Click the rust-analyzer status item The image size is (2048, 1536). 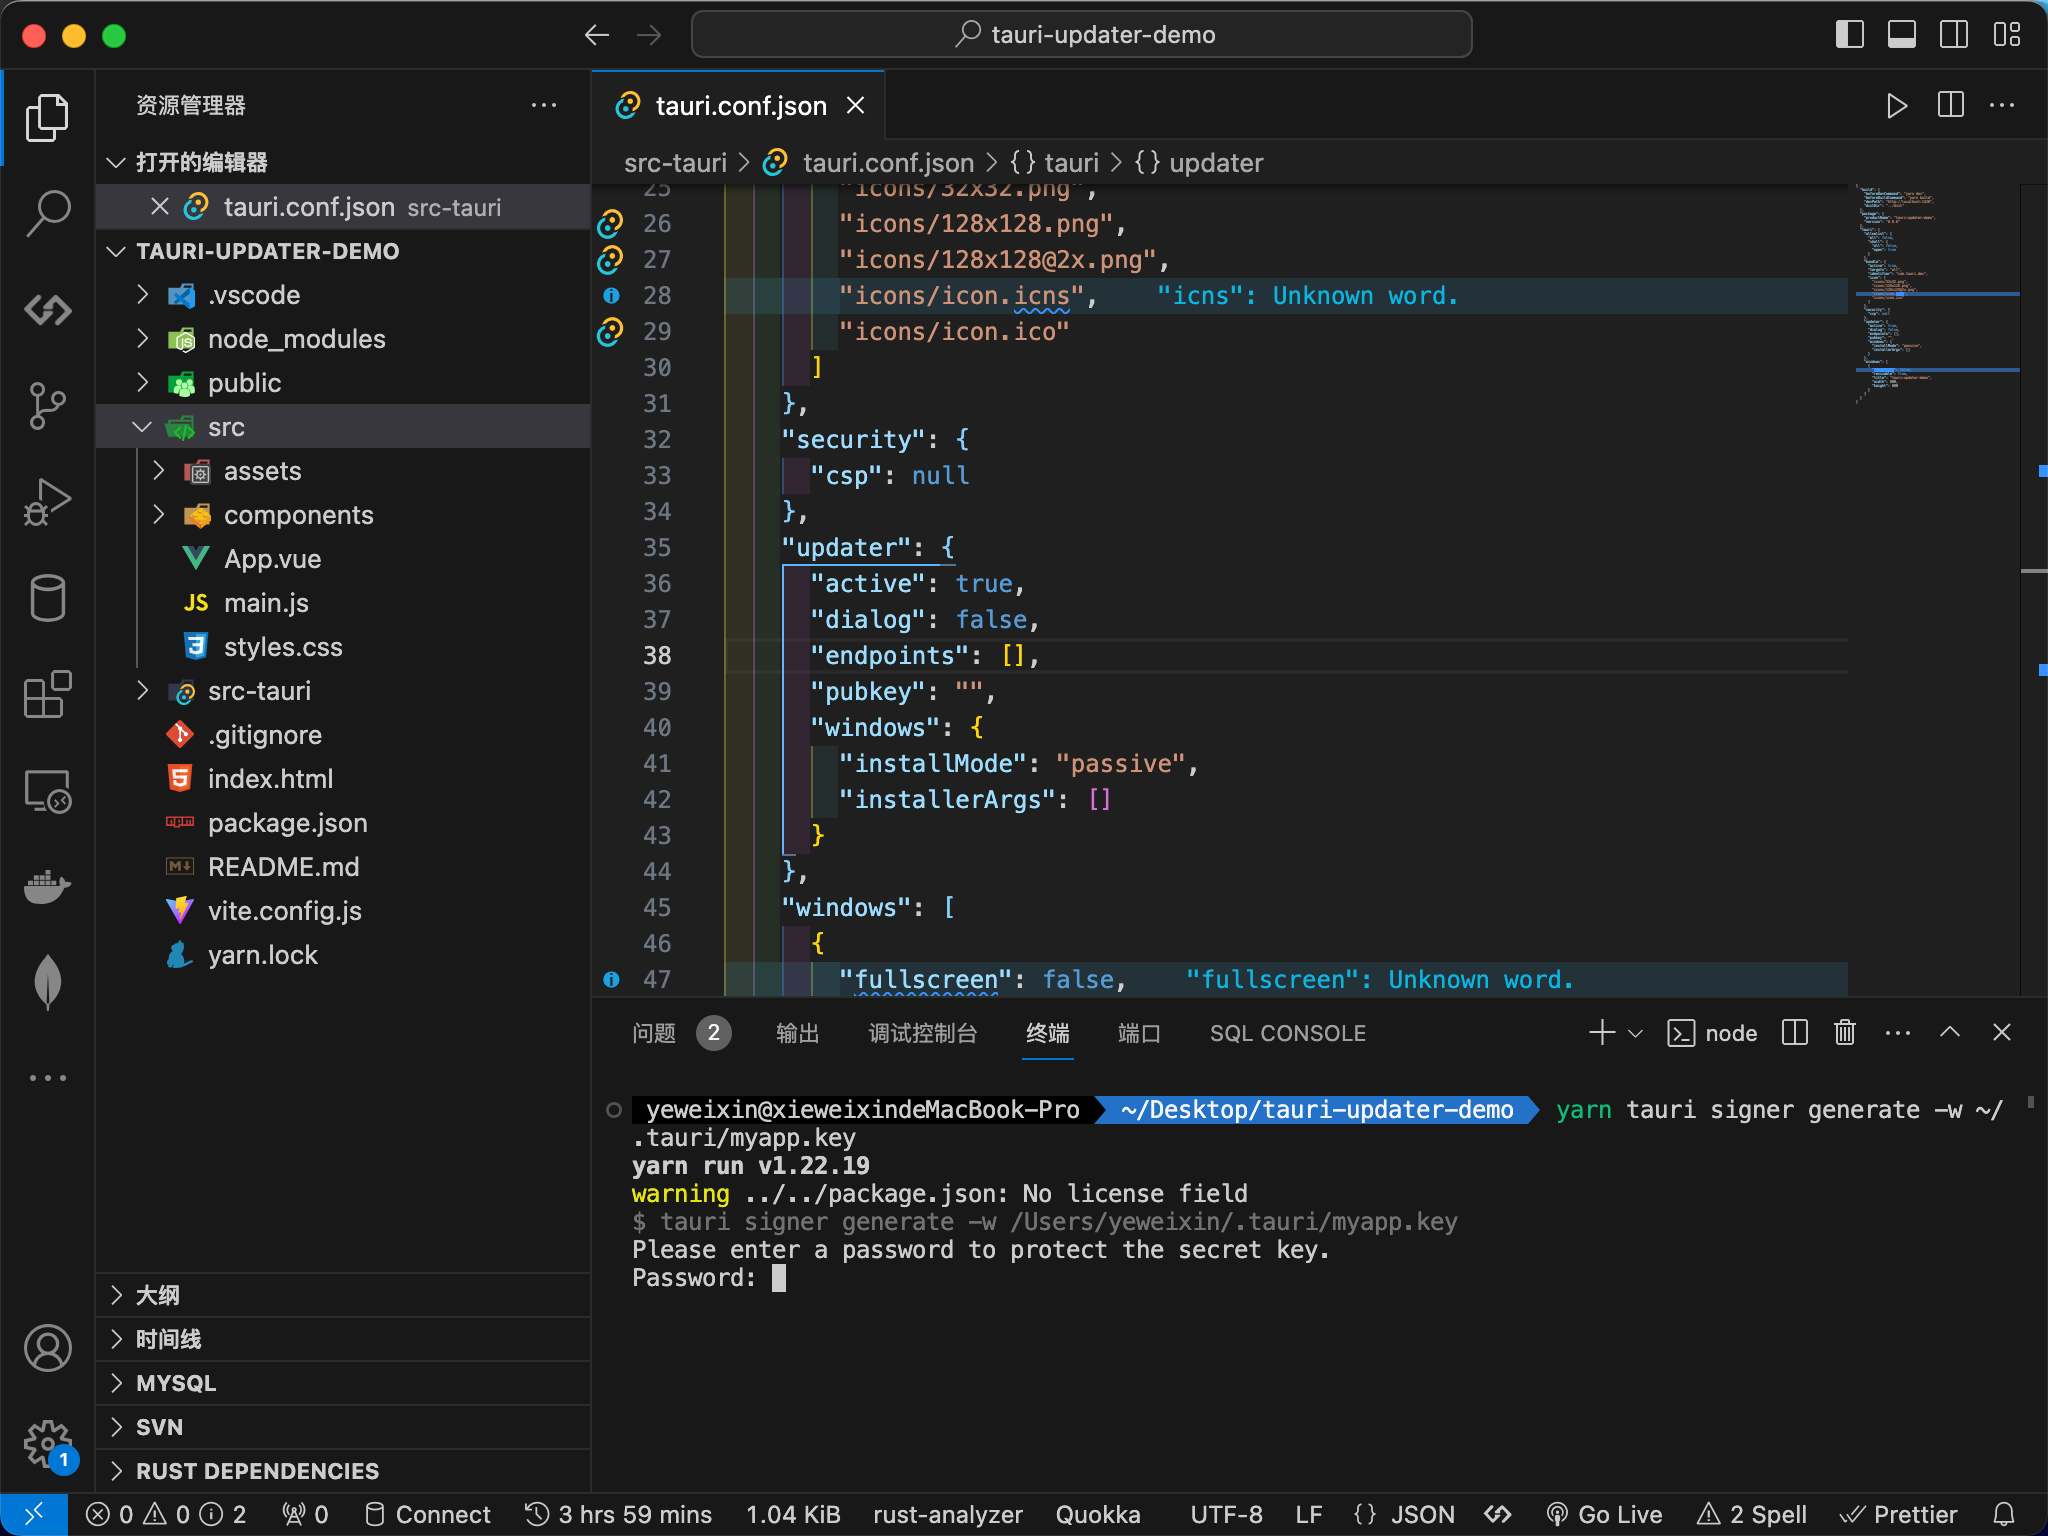pyautogui.click(x=947, y=1514)
